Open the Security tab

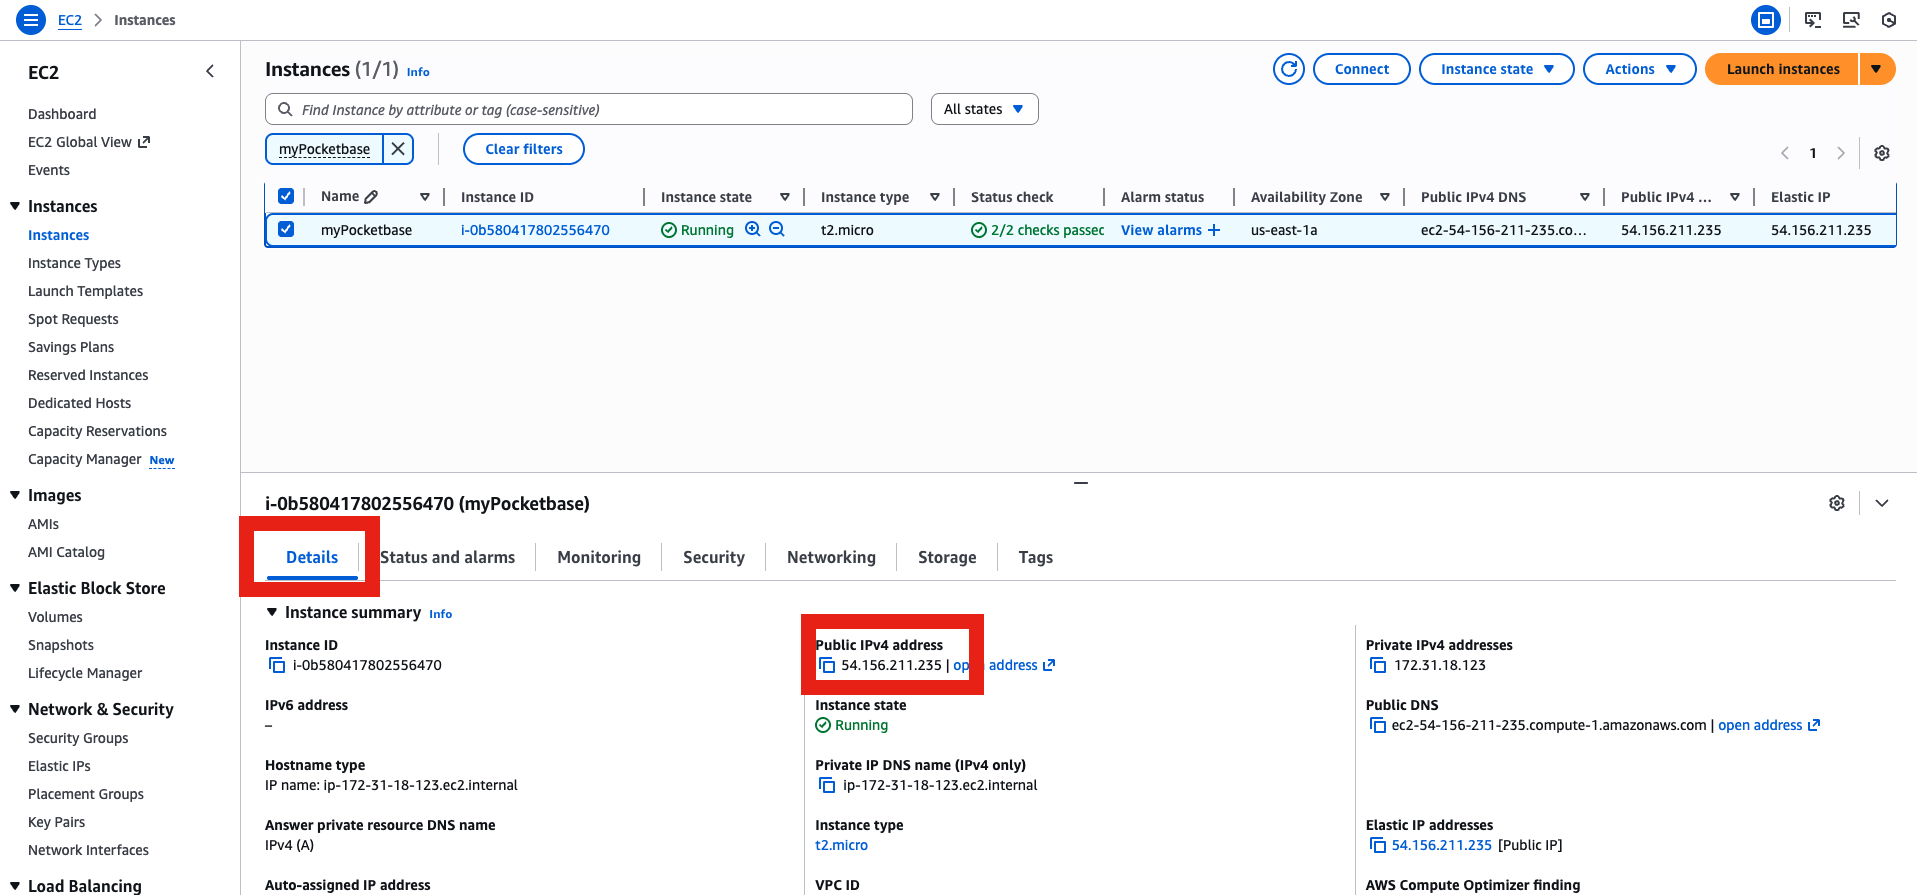(x=714, y=557)
